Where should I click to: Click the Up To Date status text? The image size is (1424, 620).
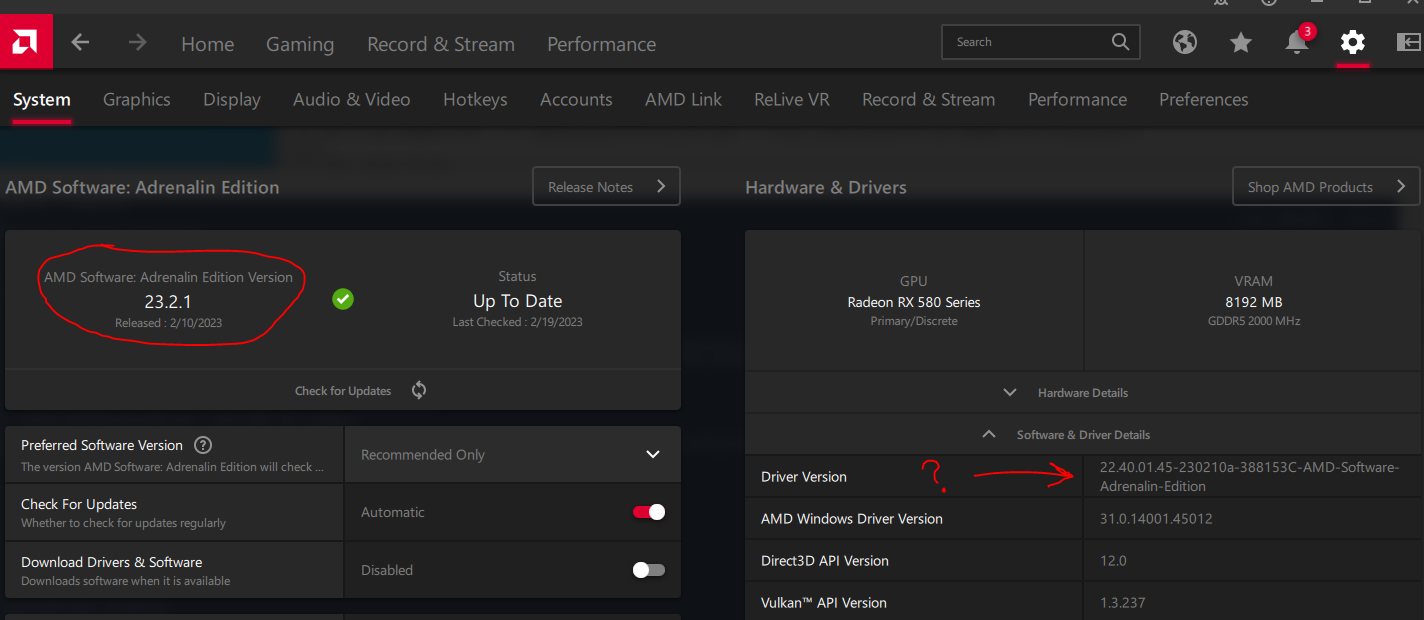tap(517, 301)
